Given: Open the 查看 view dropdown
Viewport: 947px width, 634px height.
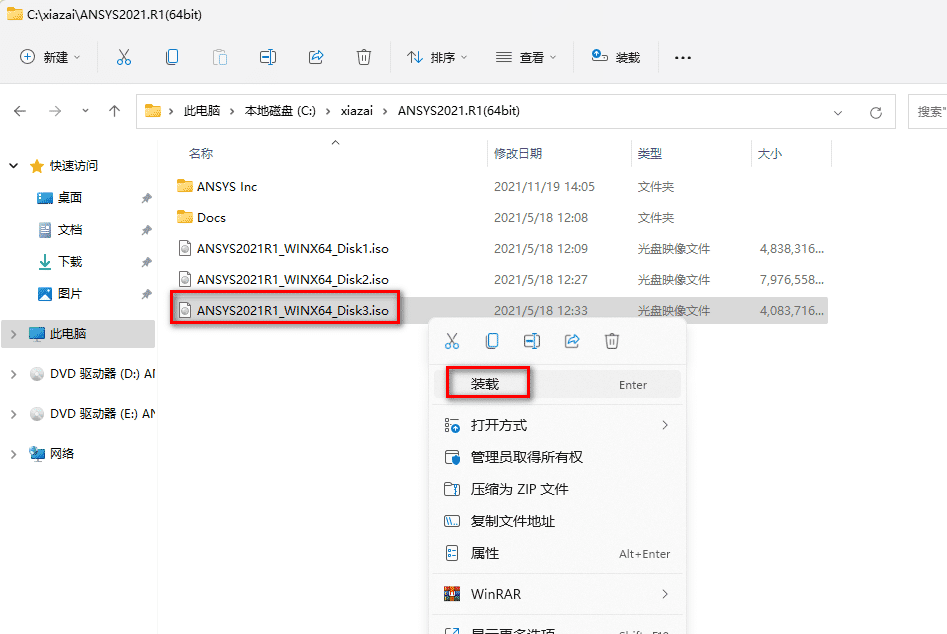Looking at the screenshot, I should coord(526,57).
